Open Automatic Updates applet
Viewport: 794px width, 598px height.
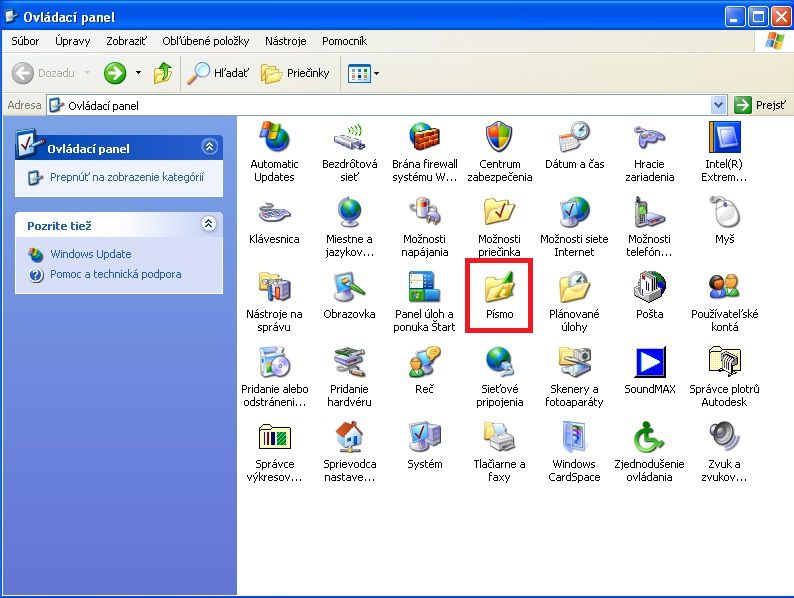click(x=274, y=152)
